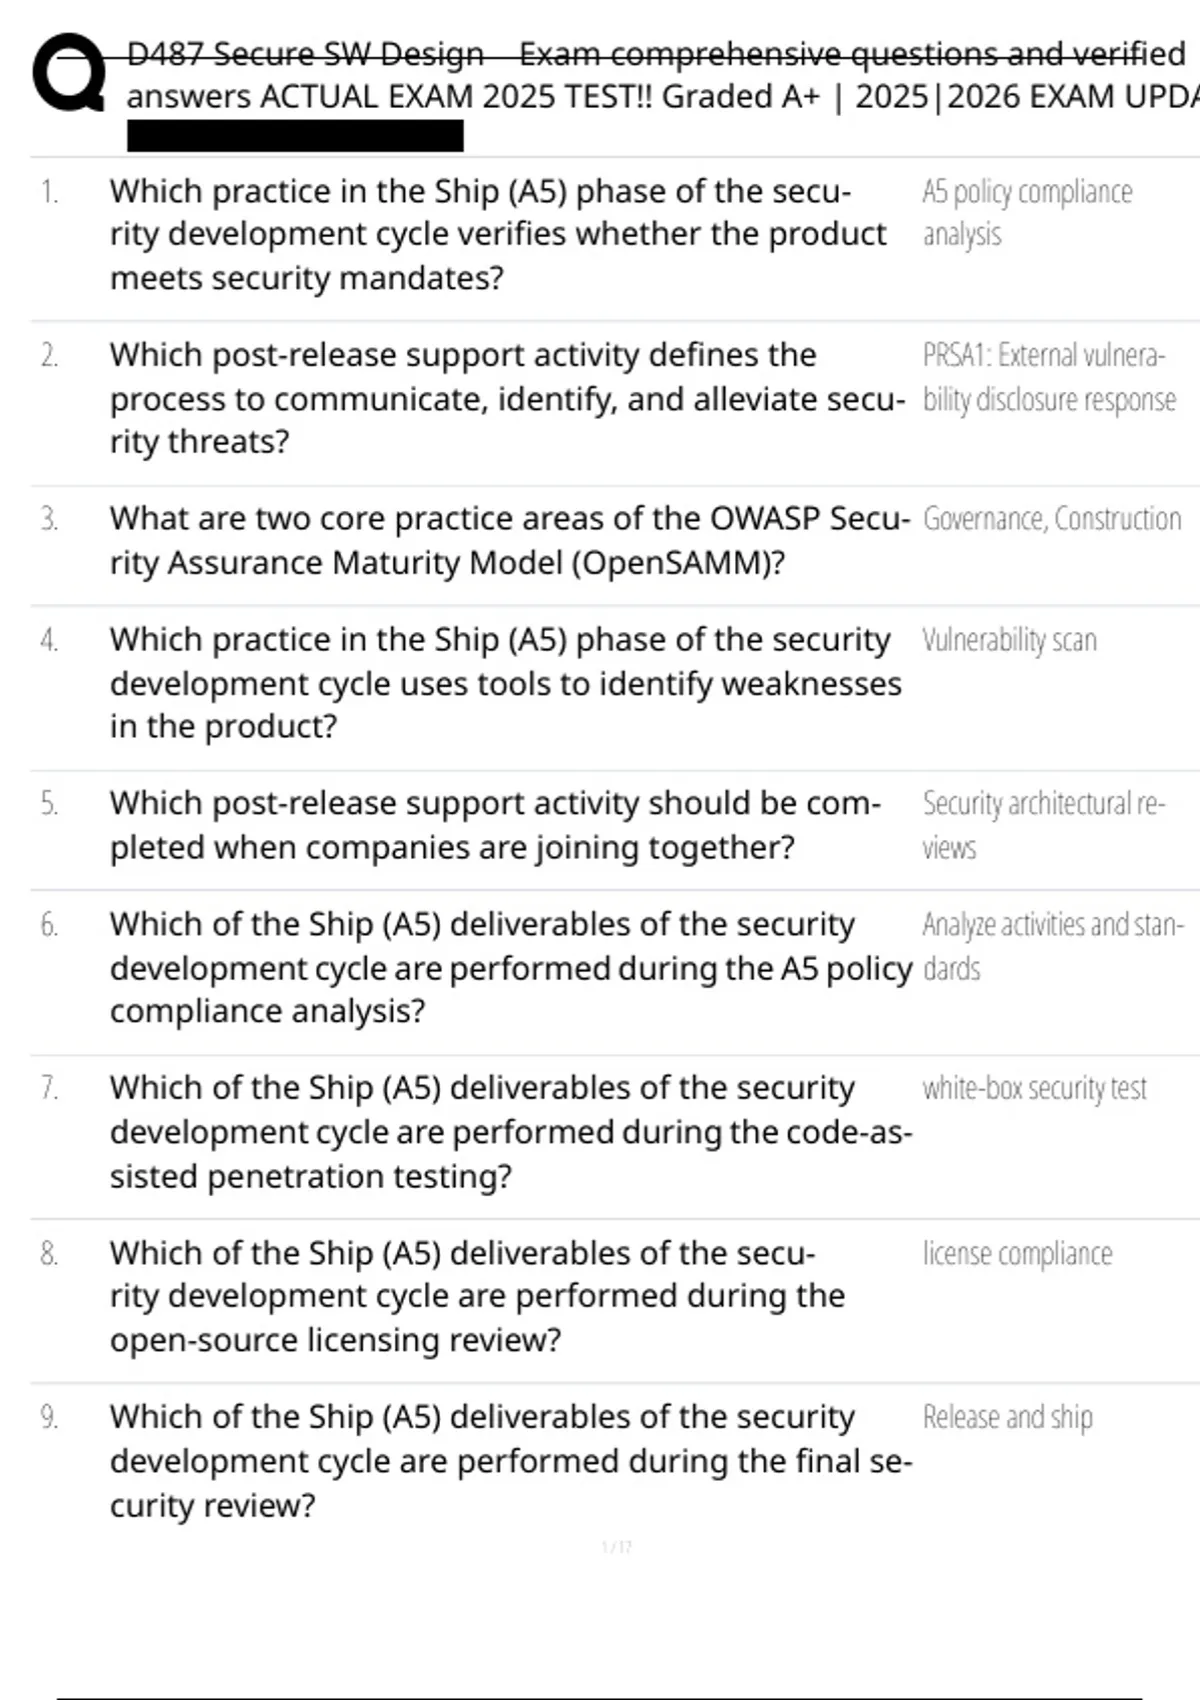
Task: Select the OpenSAMM core practice areas question
Action: pyautogui.click(x=509, y=540)
